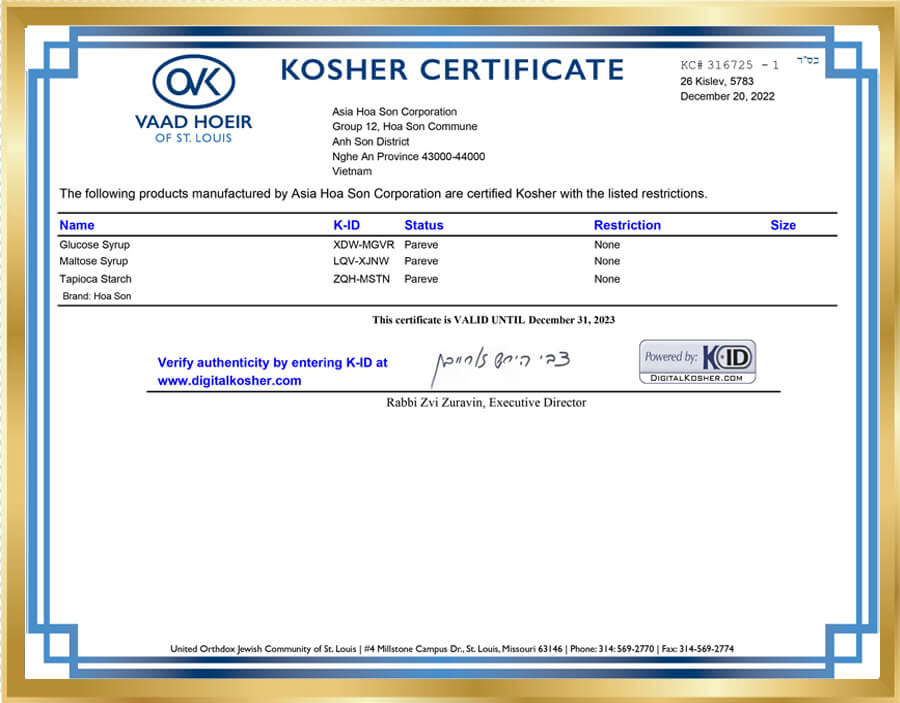Click the Size column header
This screenshot has width=900, height=703.
coord(783,225)
